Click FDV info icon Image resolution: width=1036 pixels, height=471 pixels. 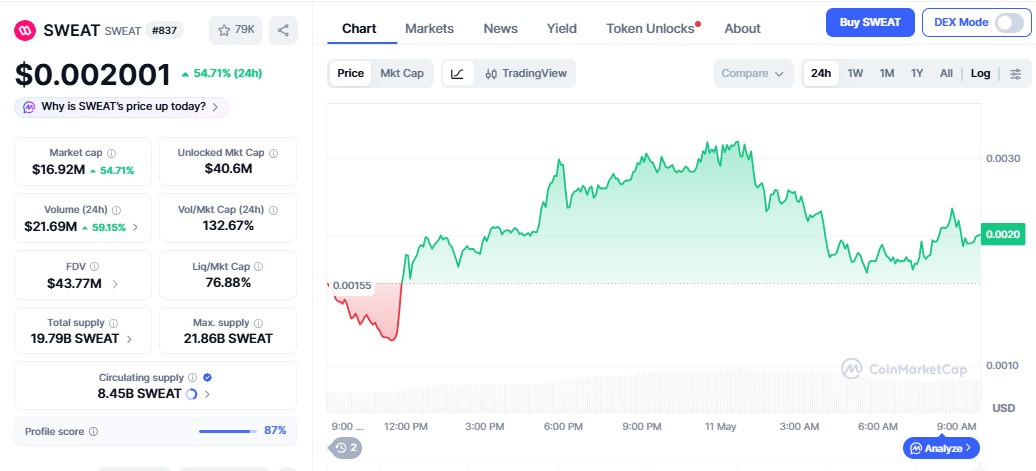(x=94, y=267)
